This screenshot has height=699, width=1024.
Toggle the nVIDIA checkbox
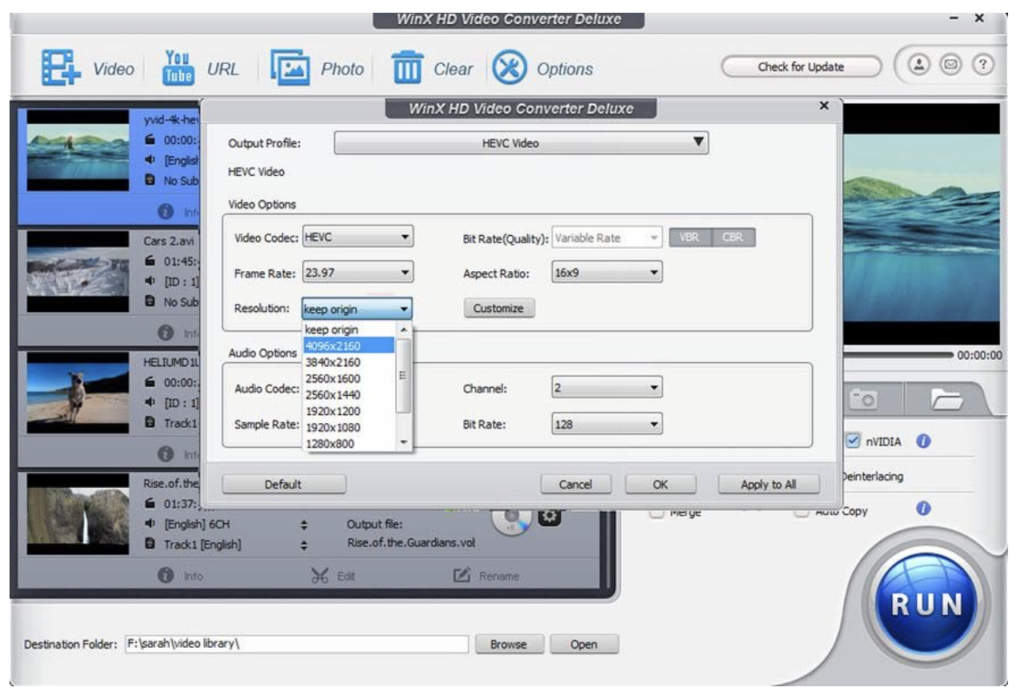[853, 440]
